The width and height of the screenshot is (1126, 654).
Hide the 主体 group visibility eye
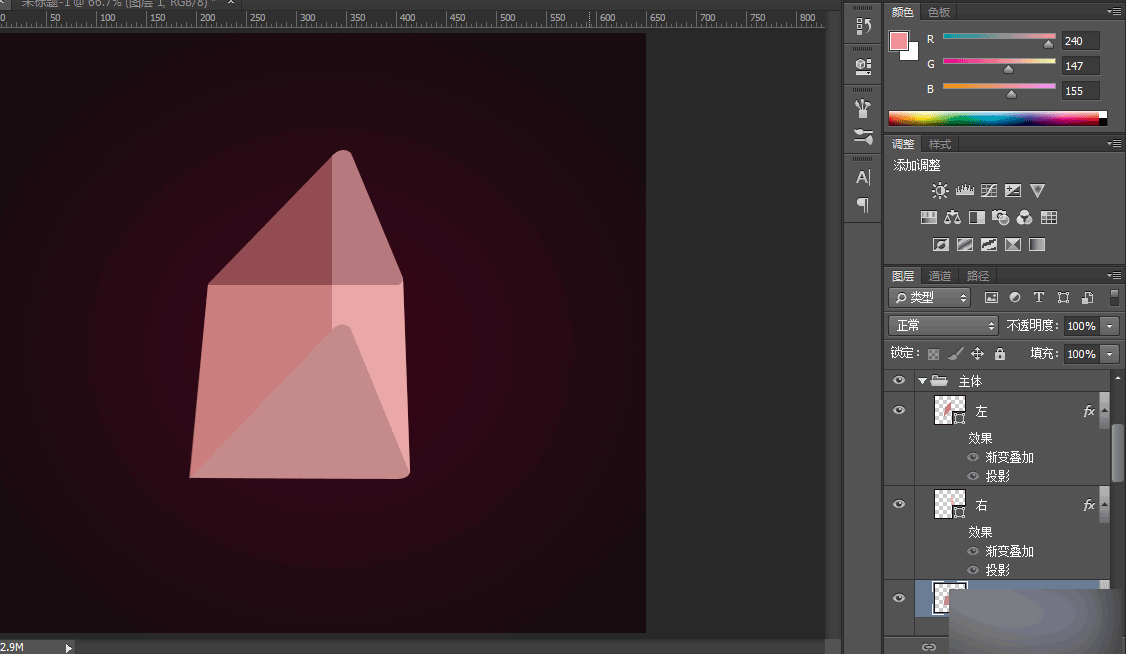coord(898,380)
